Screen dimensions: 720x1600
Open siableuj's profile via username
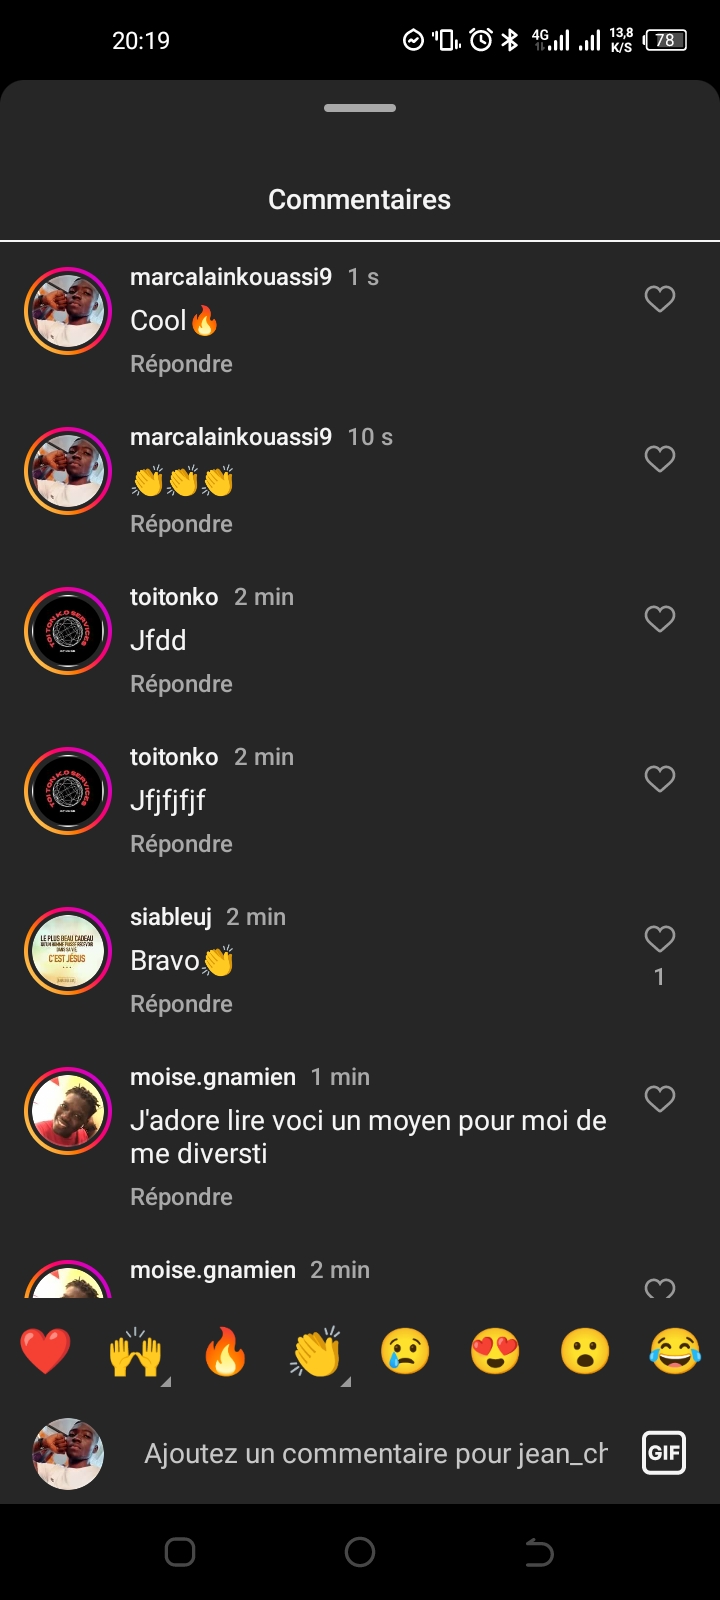click(x=171, y=917)
